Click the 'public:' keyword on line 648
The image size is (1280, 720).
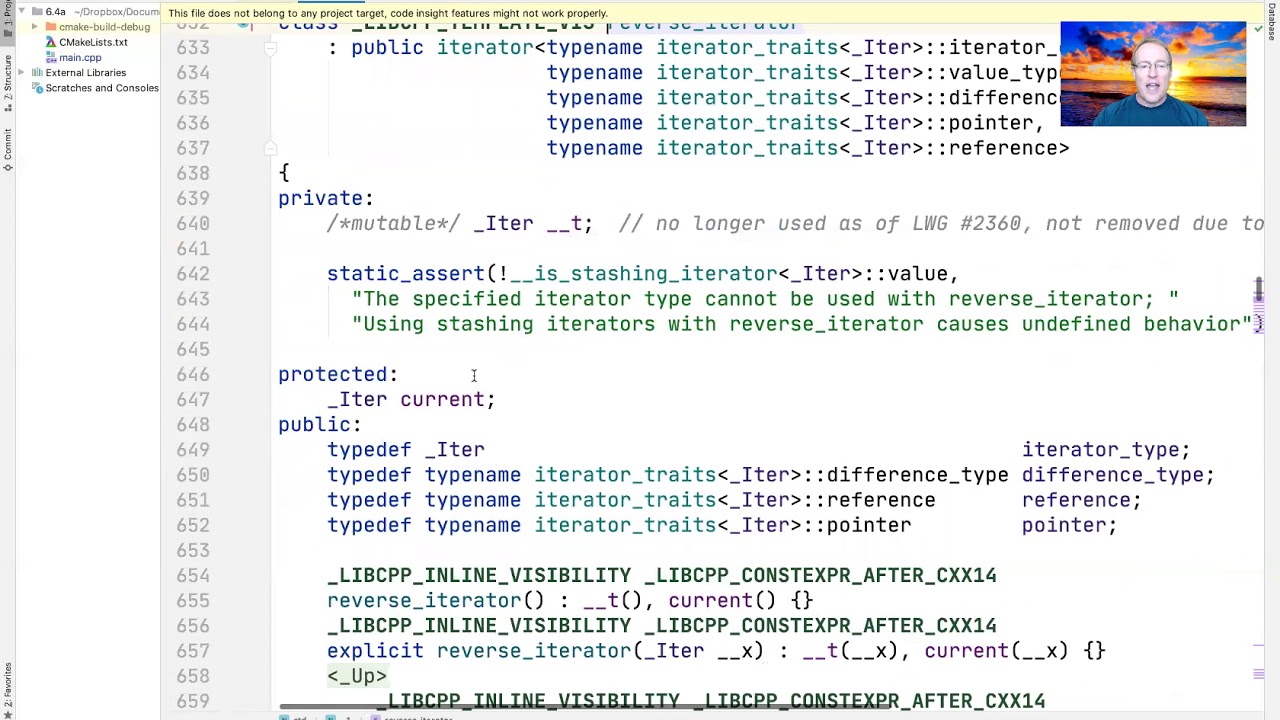320,424
